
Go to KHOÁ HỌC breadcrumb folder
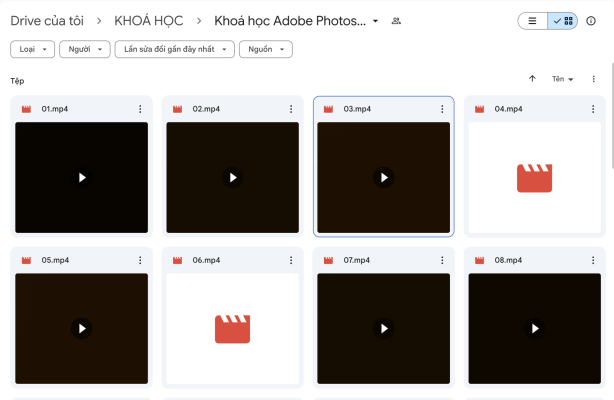pyautogui.click(x=149, y=21)
